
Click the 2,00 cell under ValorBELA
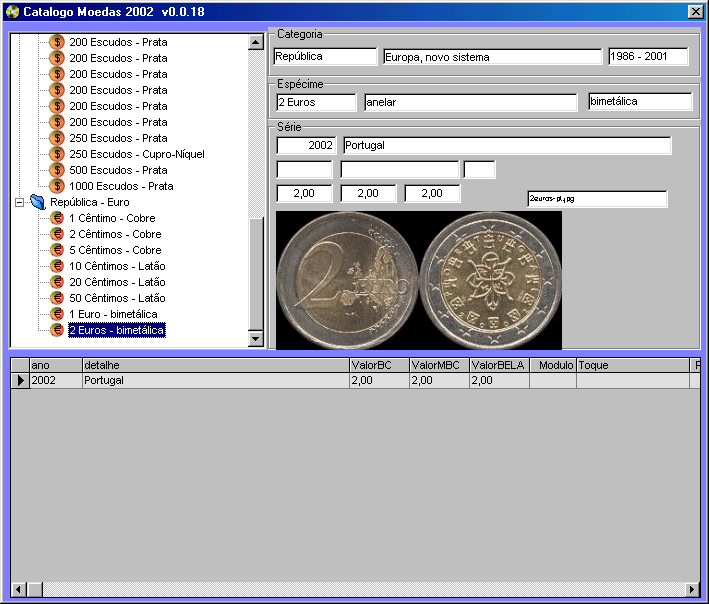(500, 381)
